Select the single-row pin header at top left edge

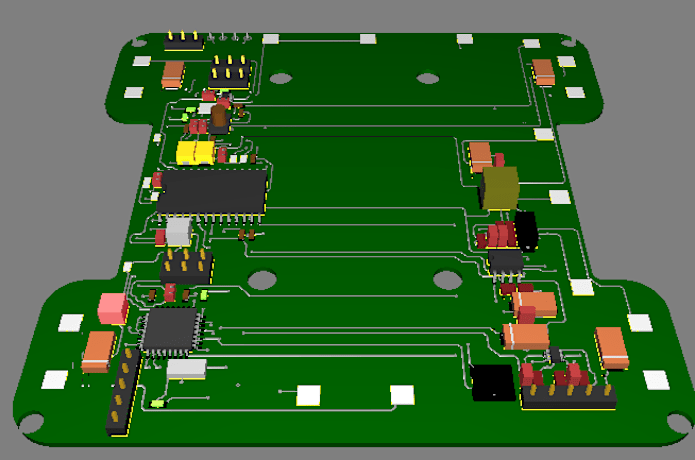pyautogui.click(x=184, y=41)
